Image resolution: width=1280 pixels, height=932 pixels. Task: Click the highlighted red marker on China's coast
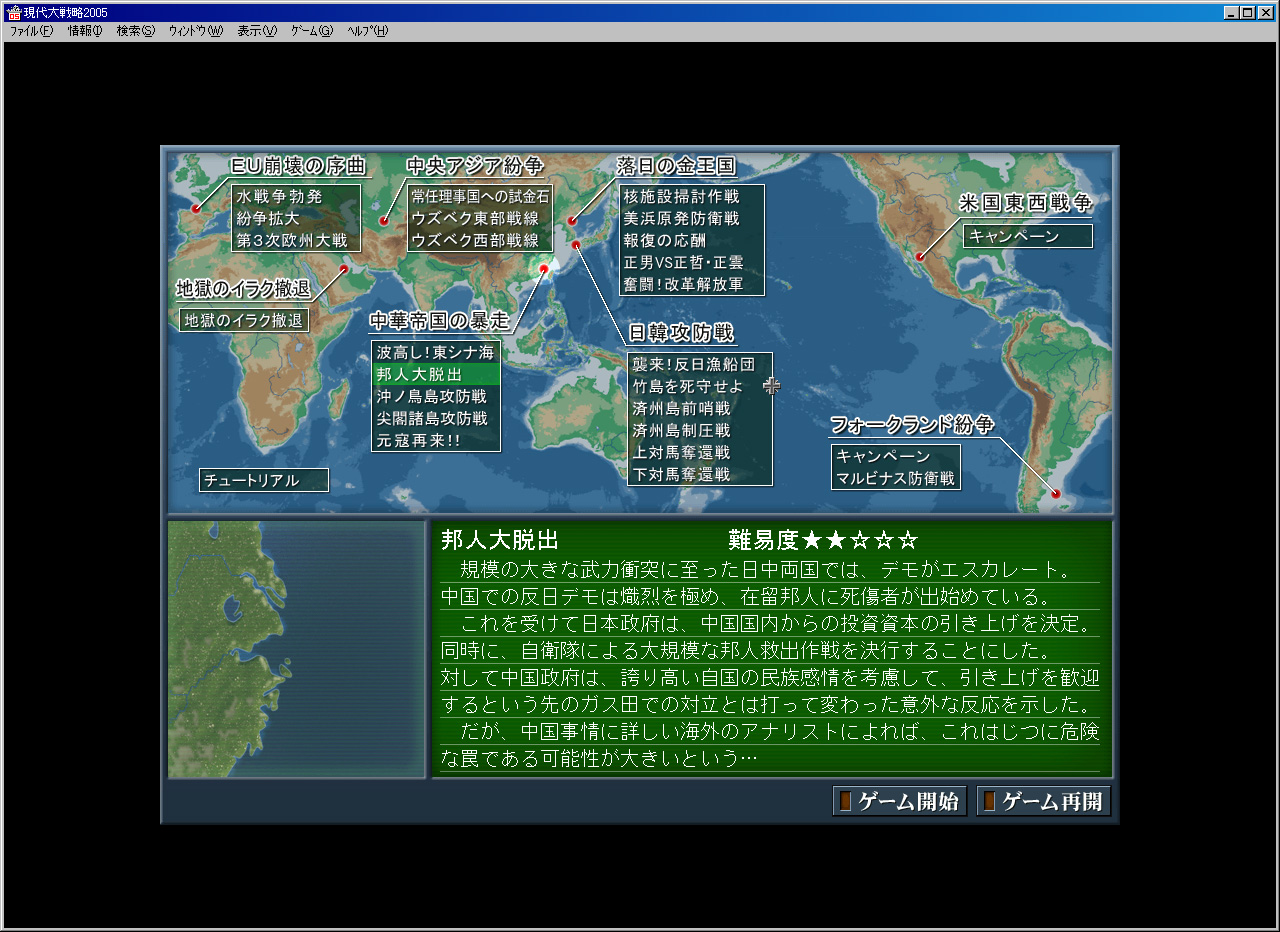(x=545, y=268)
